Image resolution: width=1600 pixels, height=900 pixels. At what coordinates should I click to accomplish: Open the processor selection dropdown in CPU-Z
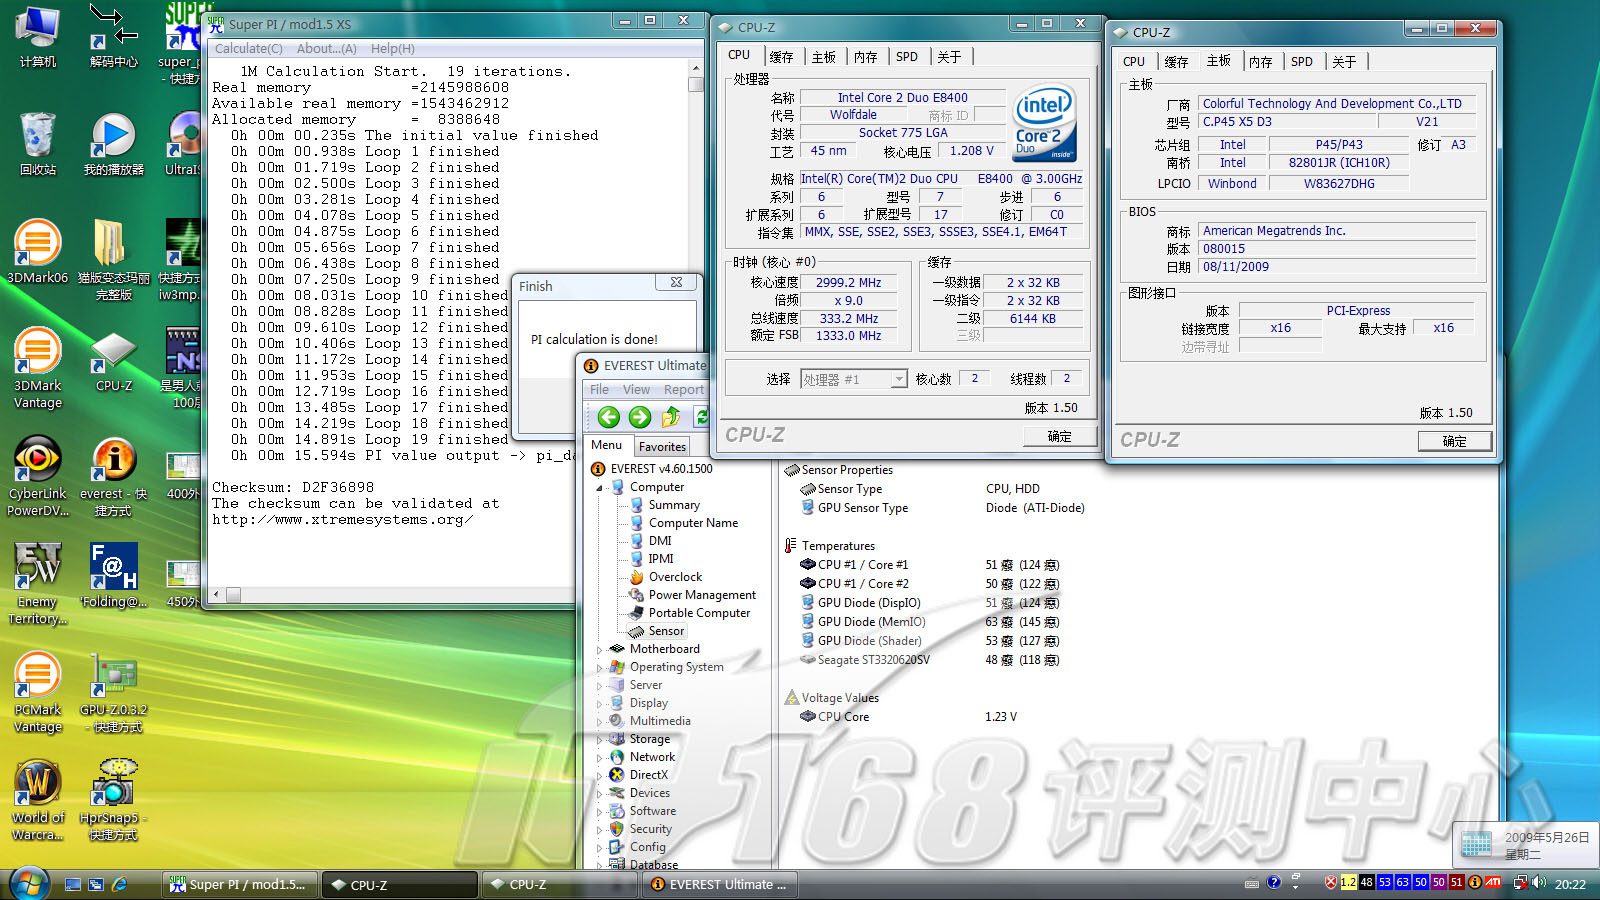click(898, 379)
